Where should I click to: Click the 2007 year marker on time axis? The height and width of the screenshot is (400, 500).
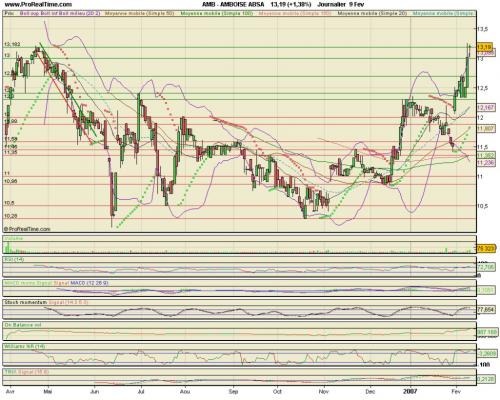click(410, 391)
